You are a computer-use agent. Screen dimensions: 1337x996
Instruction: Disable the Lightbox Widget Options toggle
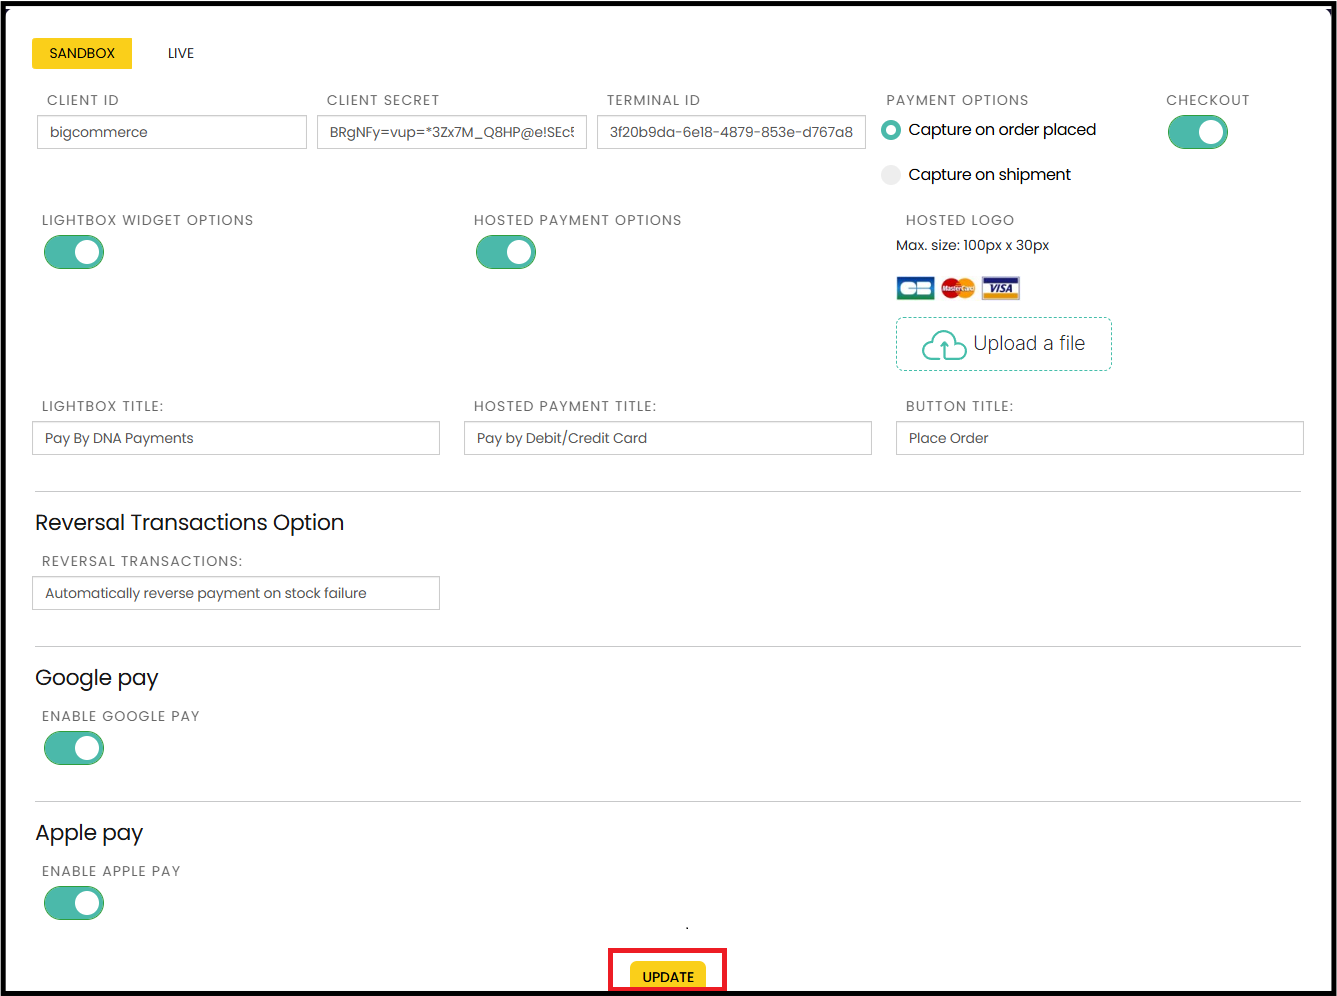pos(74,252)
